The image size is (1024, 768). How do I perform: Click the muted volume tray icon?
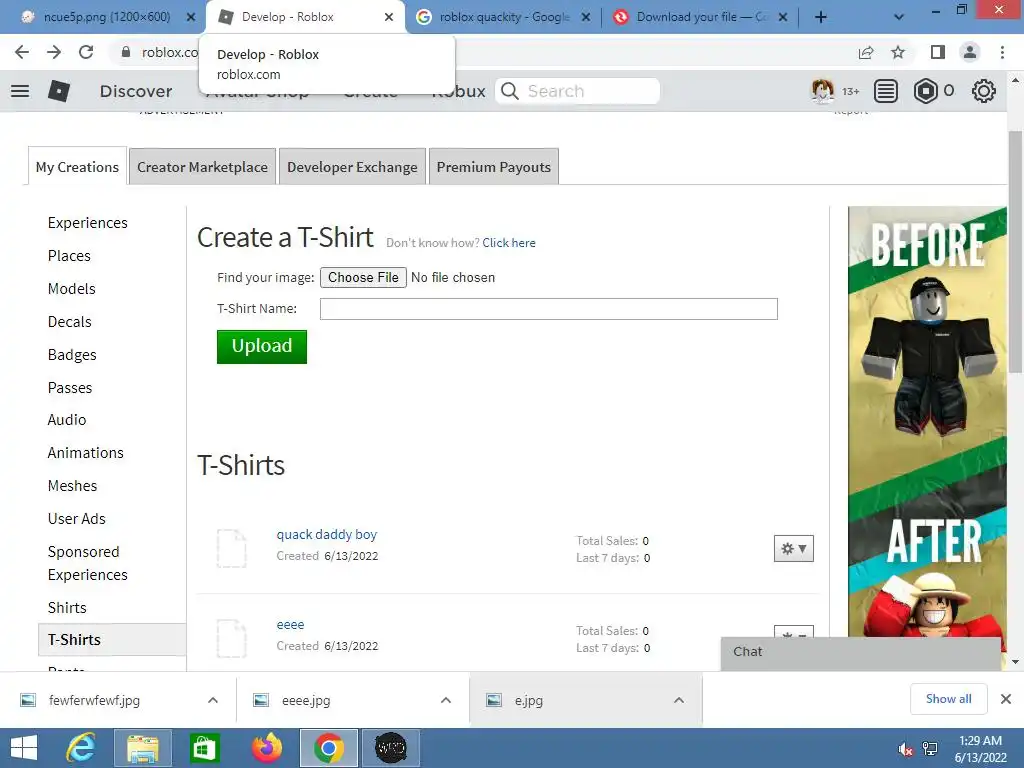tap(904, 749)
